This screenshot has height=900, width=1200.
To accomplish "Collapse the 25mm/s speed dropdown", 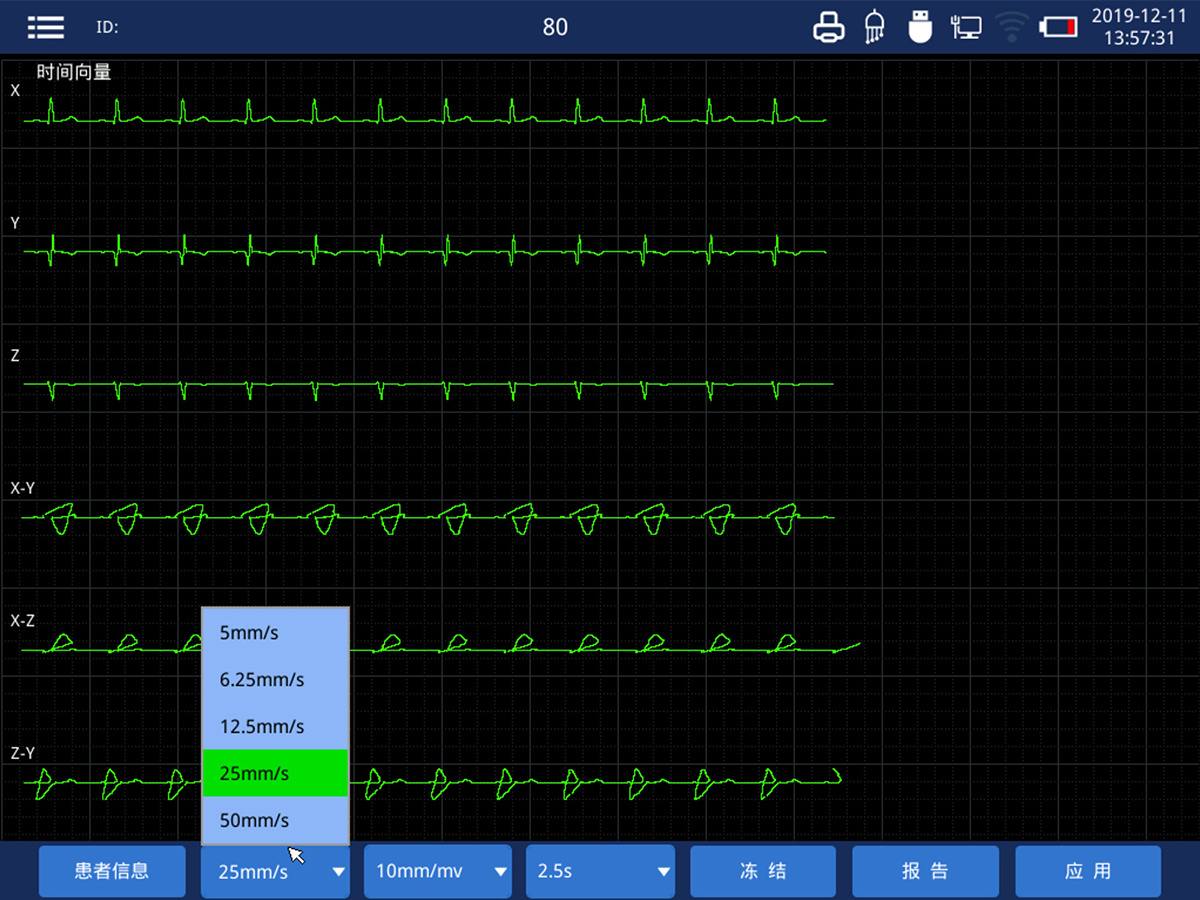I will pos(275,871).
